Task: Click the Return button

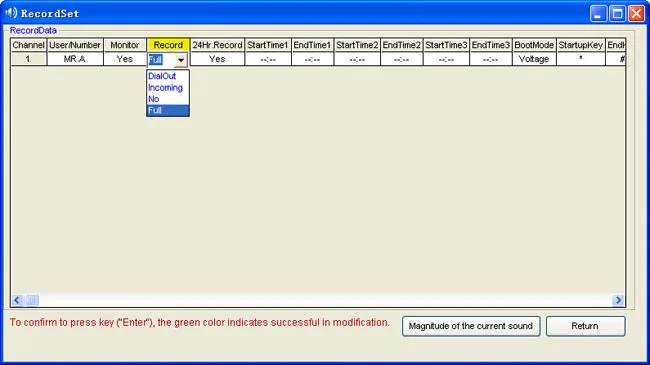Action: (x=585, y=326)
